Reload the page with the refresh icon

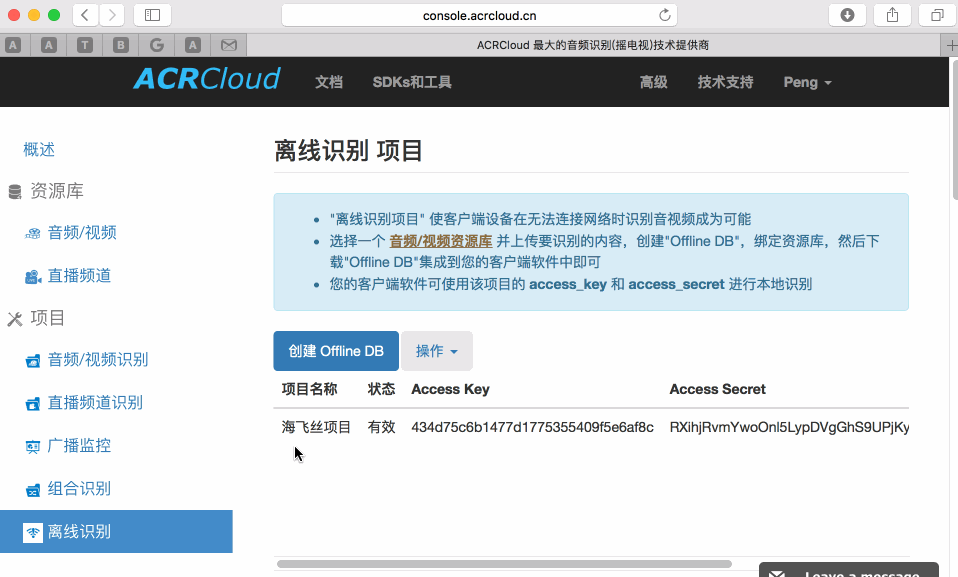(x=665, y=15)
